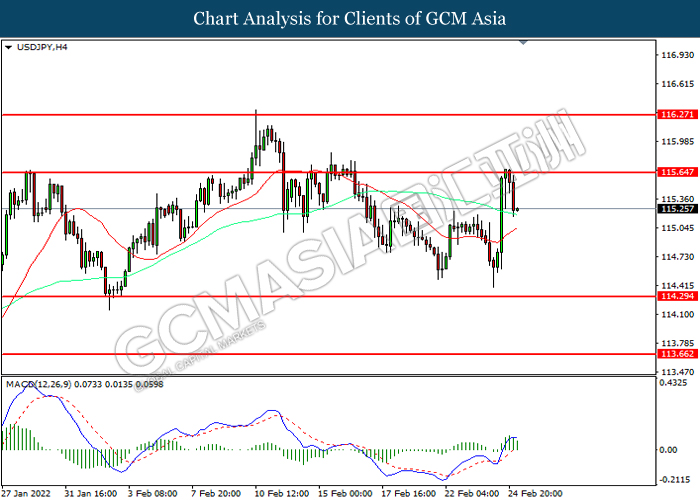Select the 114.294 support price label
This screenshot has width=700, height=500.
[677, 296]
